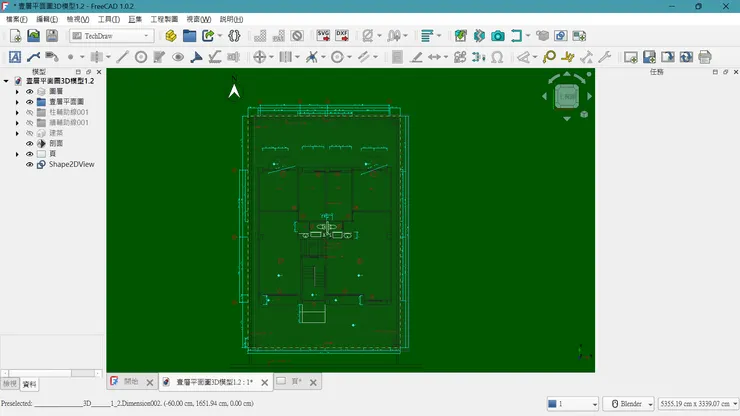Click the dimensions readout button in status bar
The height and width of the screenshot is (416, 740).
[697, 404]
